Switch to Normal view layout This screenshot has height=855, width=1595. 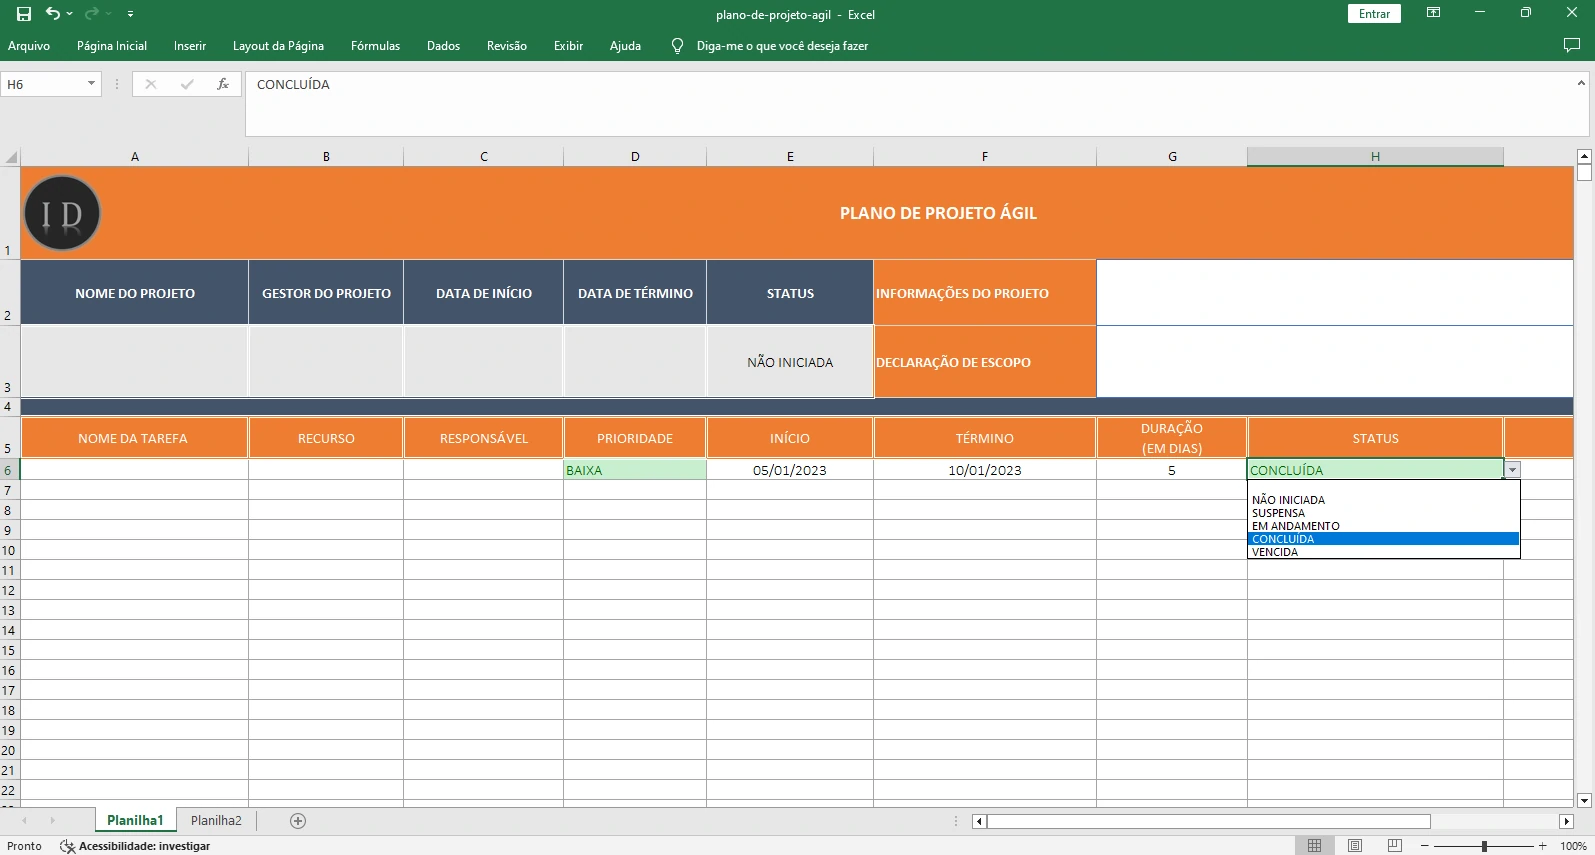pos(1314,846)
